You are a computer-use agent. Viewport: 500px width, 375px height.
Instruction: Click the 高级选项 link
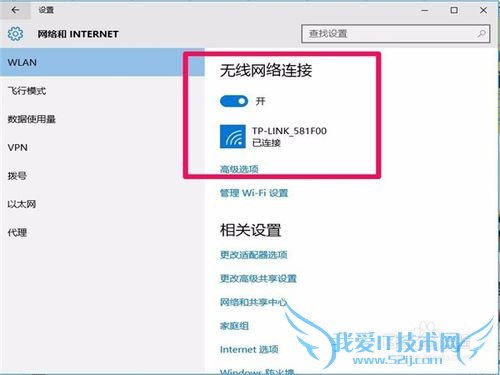pyautogui.click(x=239, y=169)
